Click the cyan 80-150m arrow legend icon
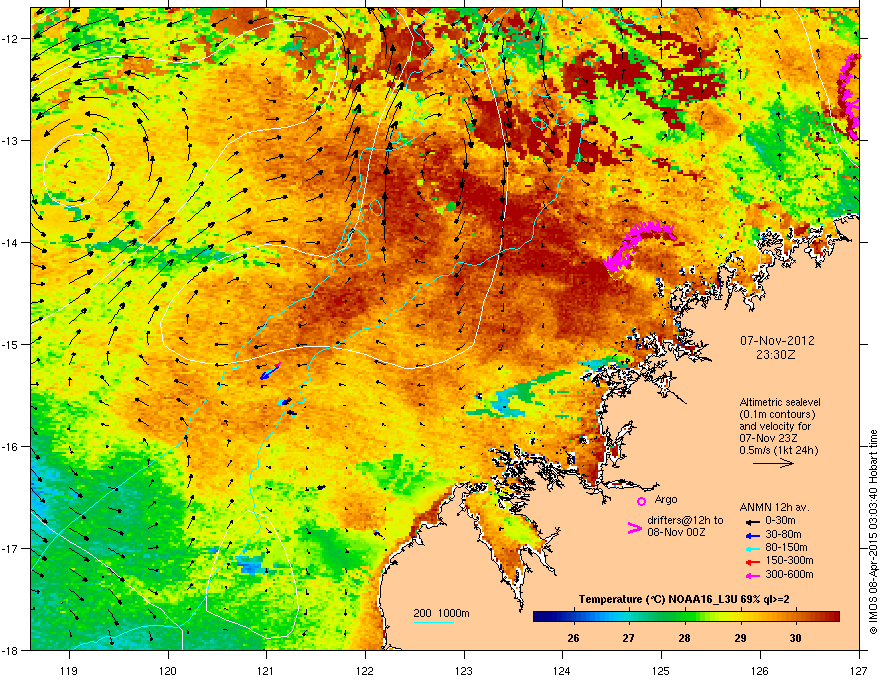This screenshot has width=880, height=680. 752,548
